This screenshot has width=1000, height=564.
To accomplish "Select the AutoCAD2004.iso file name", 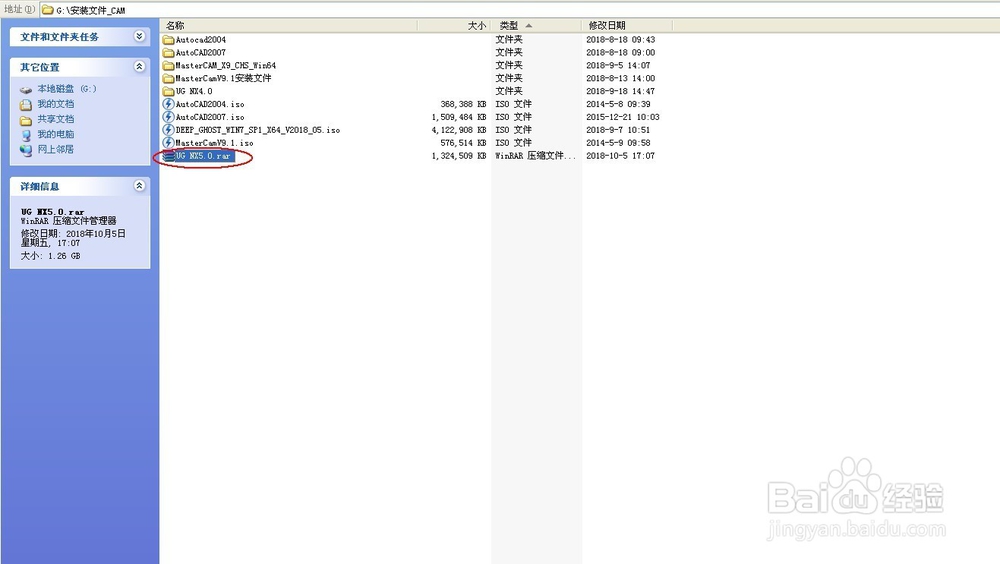I will 210,104.
